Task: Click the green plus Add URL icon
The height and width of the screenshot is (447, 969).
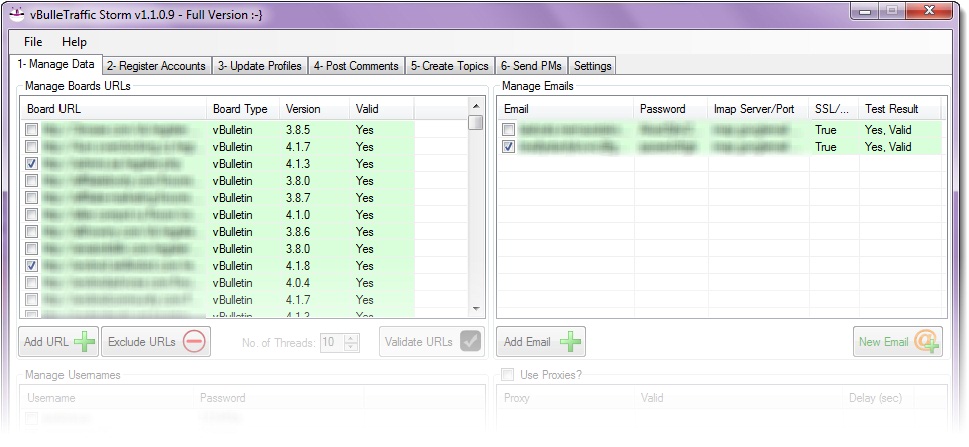Action: point(85,342)
